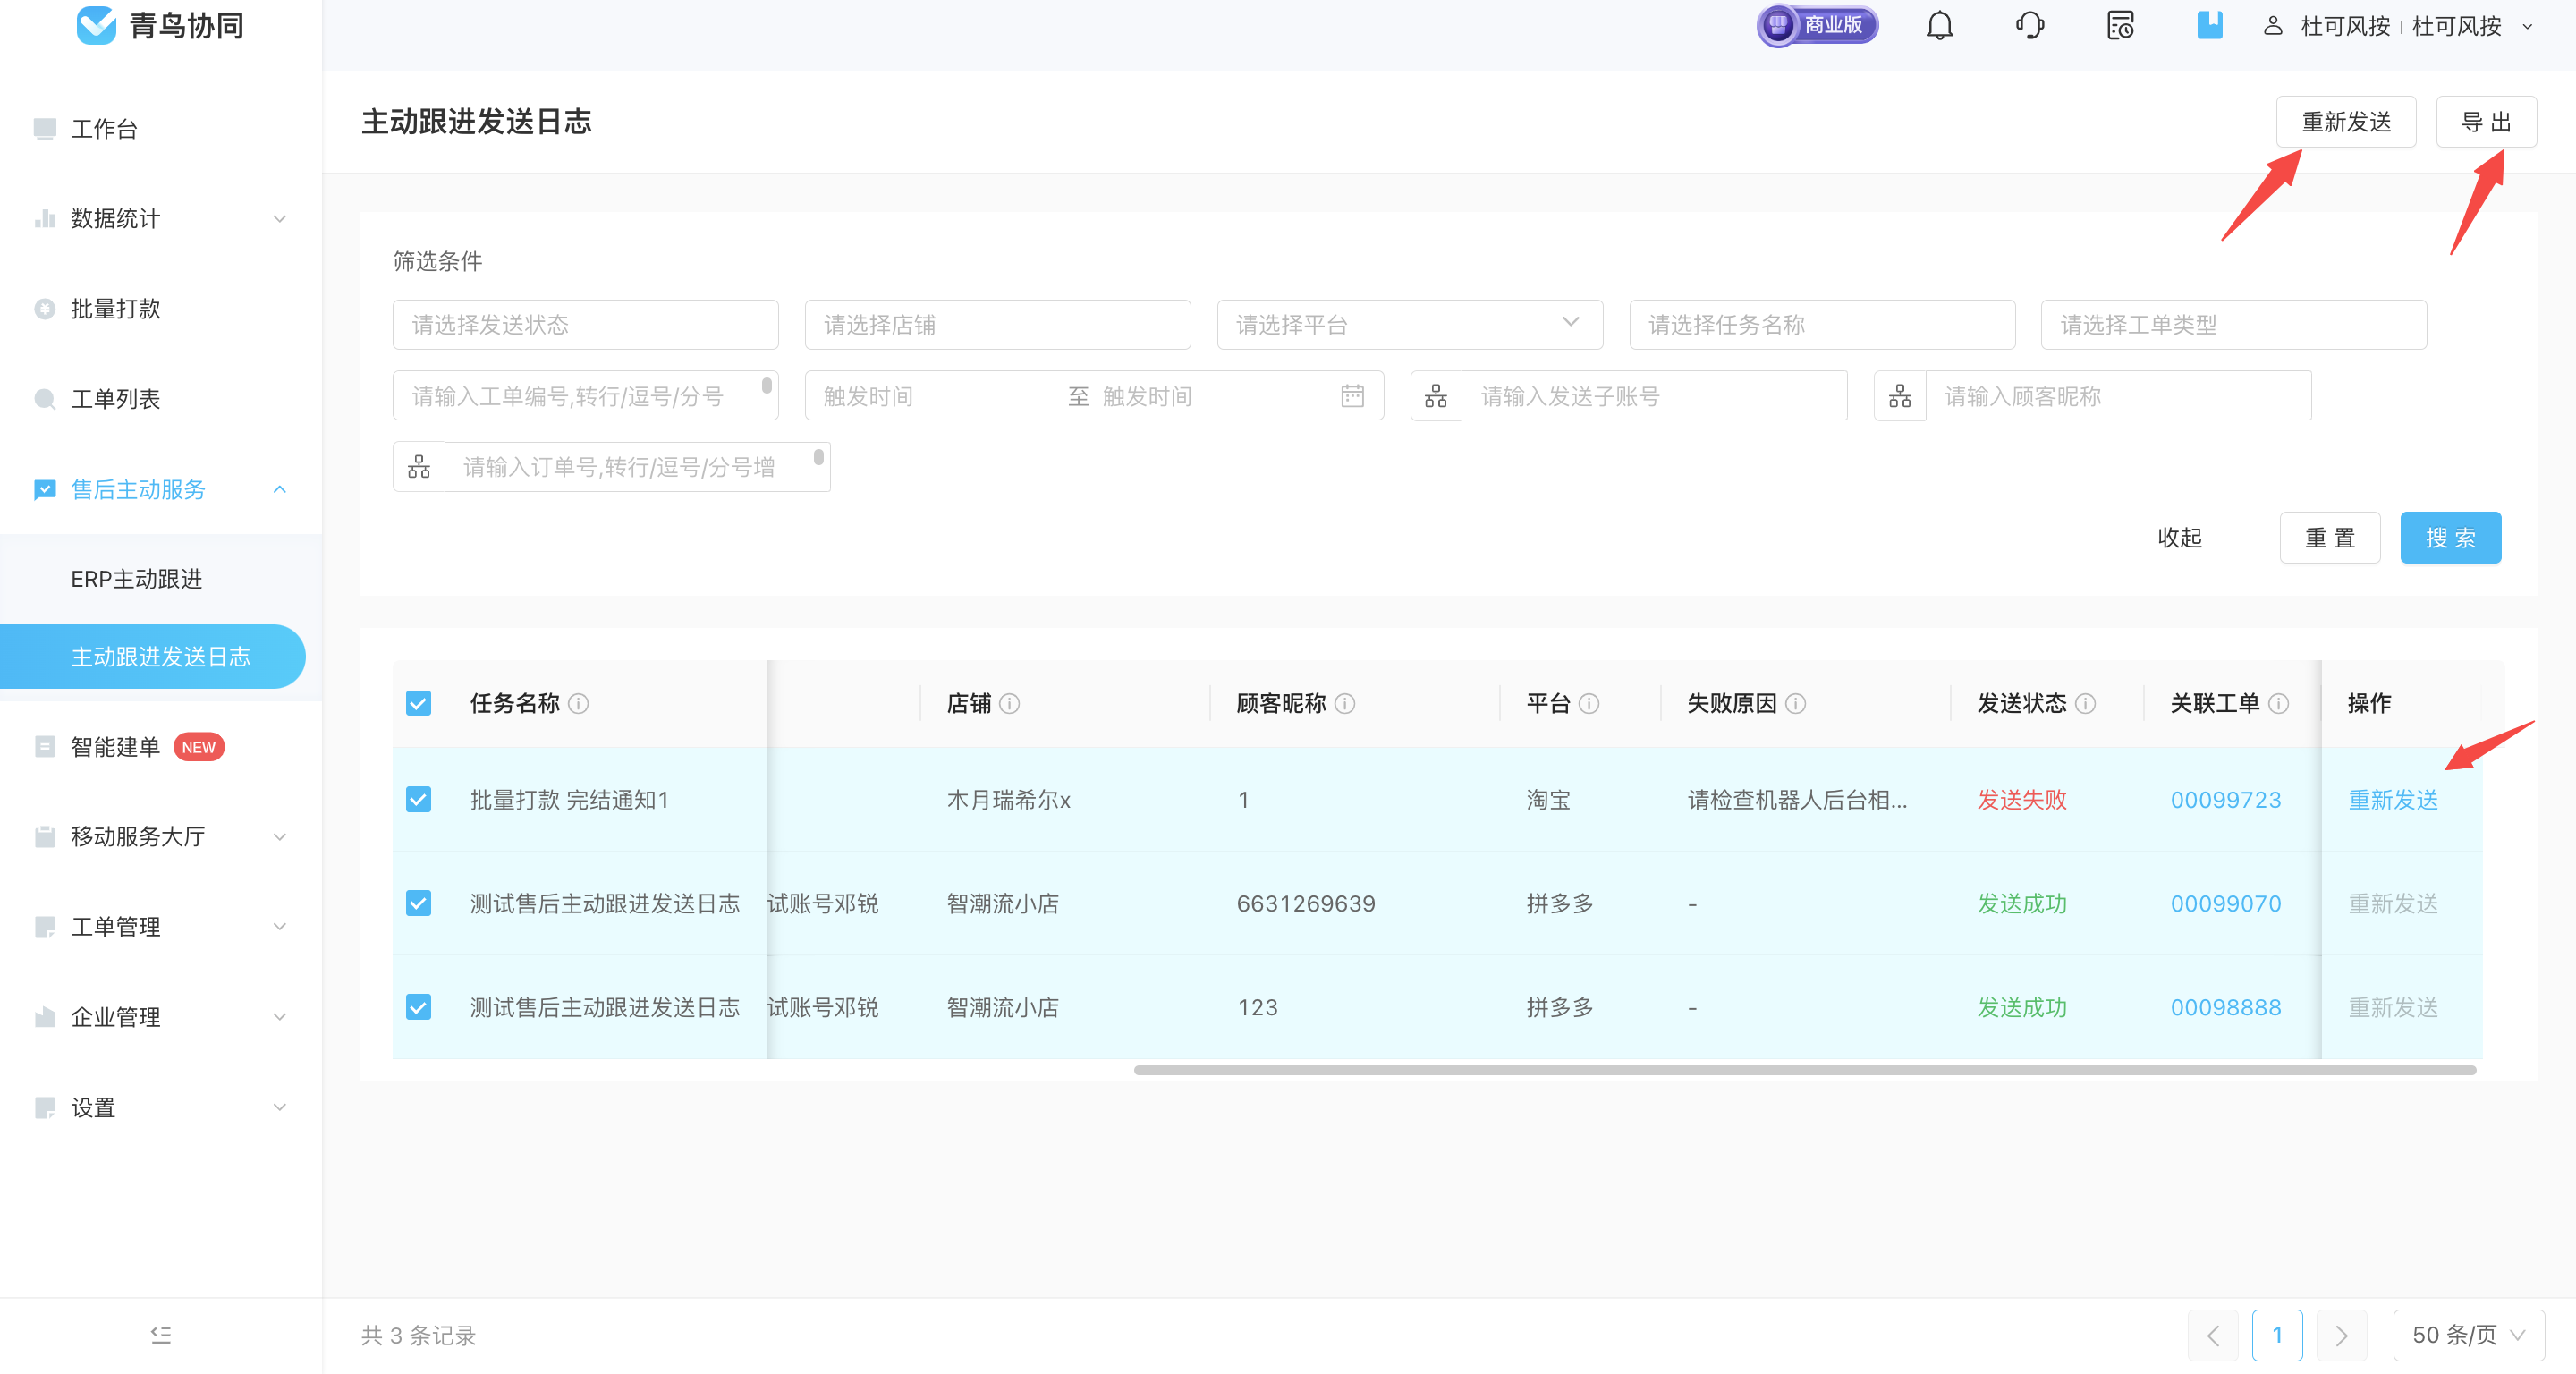Viewport: 2576px width, 1374px height.
Task: Open the customer service headset icon
Action: [x=2029, y=25]
